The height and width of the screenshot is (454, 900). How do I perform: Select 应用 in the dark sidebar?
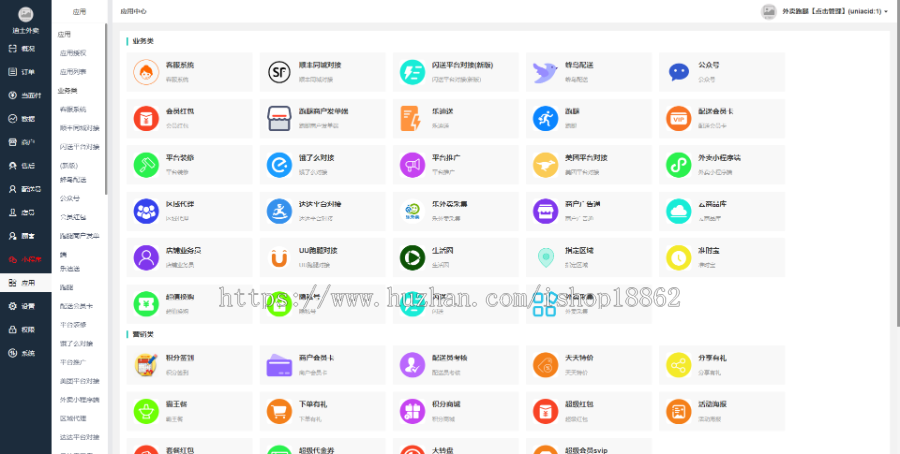(25, 282)
